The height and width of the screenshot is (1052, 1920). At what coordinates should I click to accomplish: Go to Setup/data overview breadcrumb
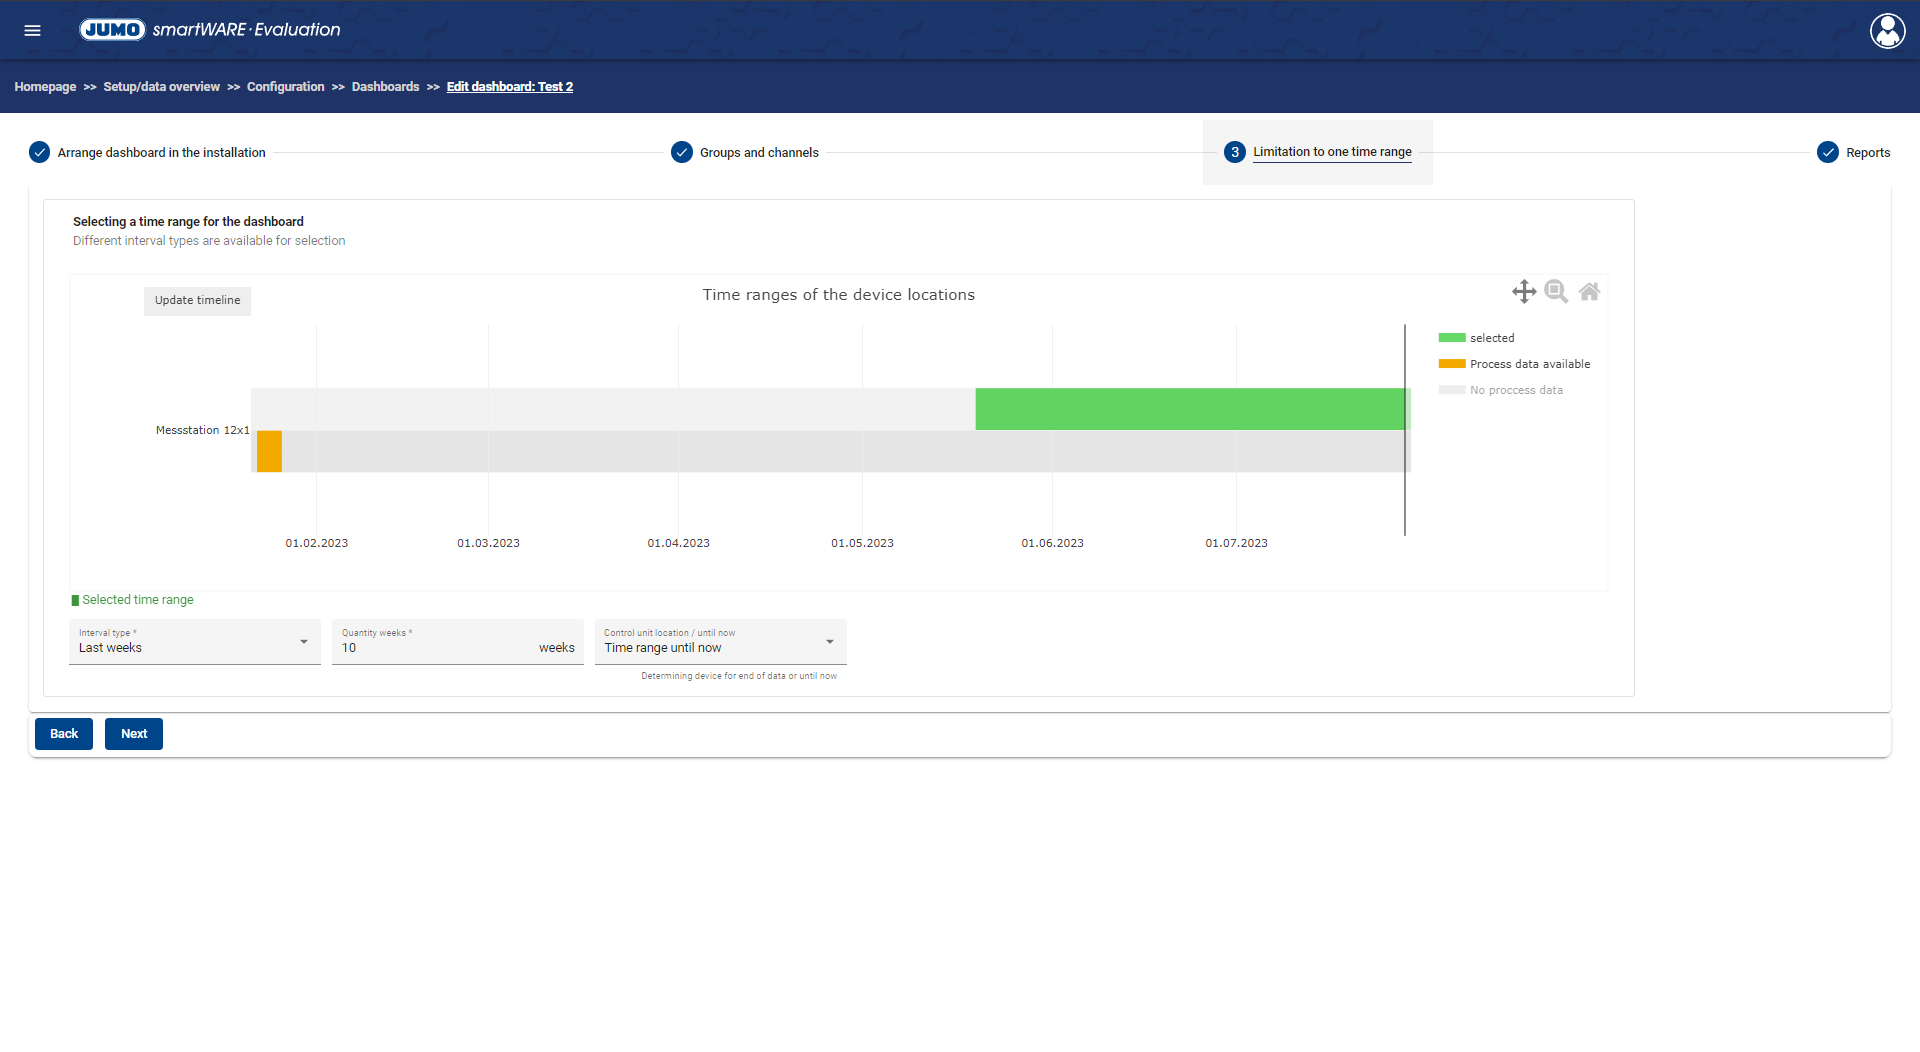[x=161, y=87]
